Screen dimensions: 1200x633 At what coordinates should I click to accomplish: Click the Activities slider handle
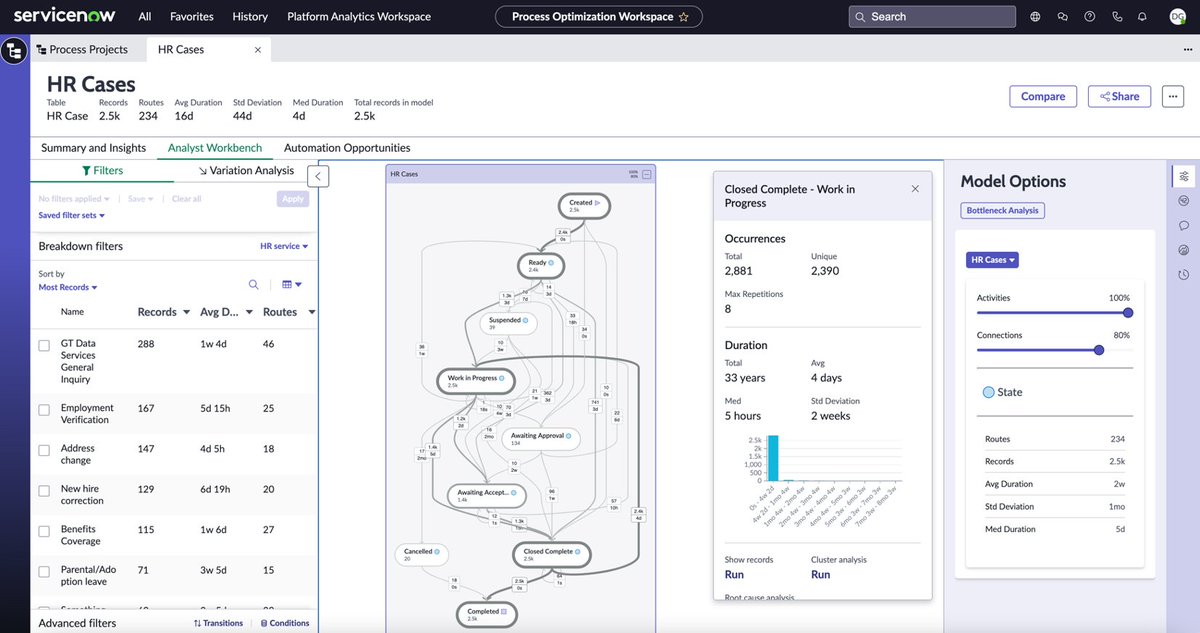1128,313
